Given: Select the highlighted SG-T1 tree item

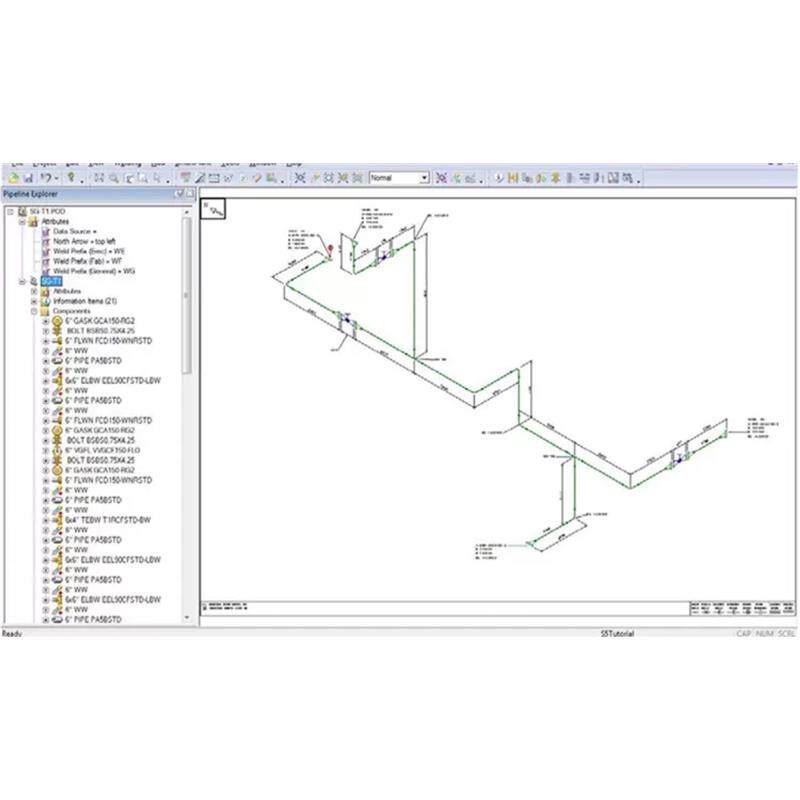Looking at the screenshot, I should pos(52,281).
